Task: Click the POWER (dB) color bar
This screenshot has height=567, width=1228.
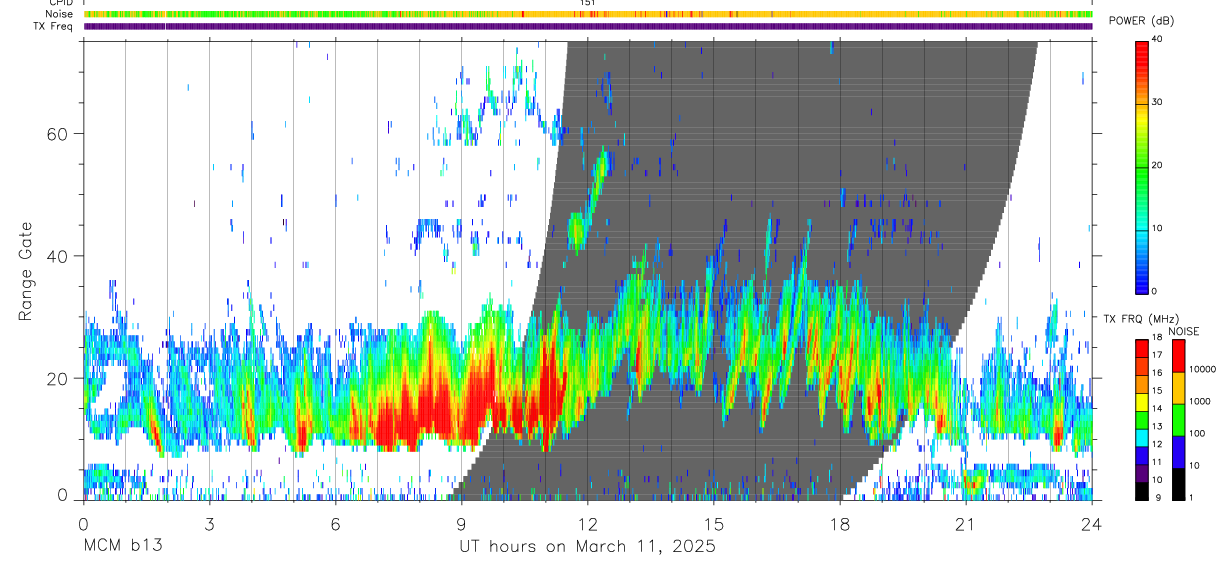Action: point(1141,165)
